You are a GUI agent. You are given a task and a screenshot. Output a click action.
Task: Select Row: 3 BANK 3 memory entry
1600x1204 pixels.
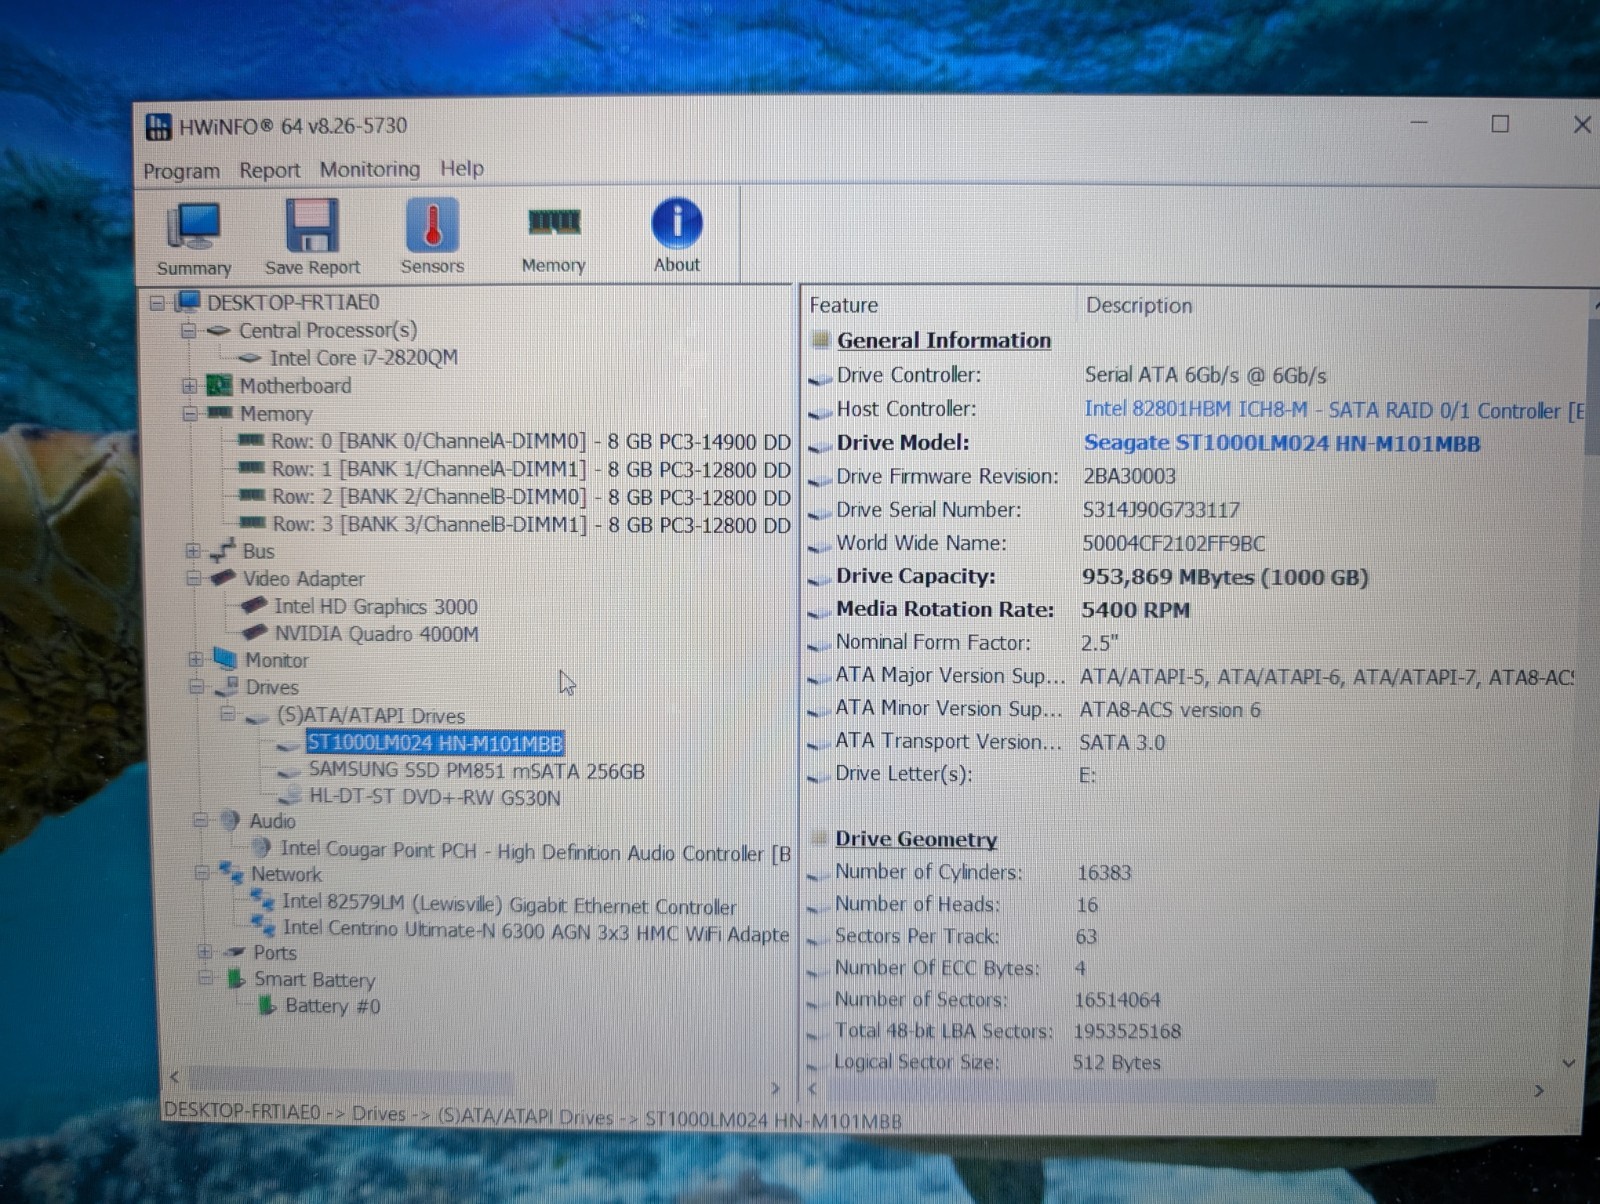(x=530, y=525)
